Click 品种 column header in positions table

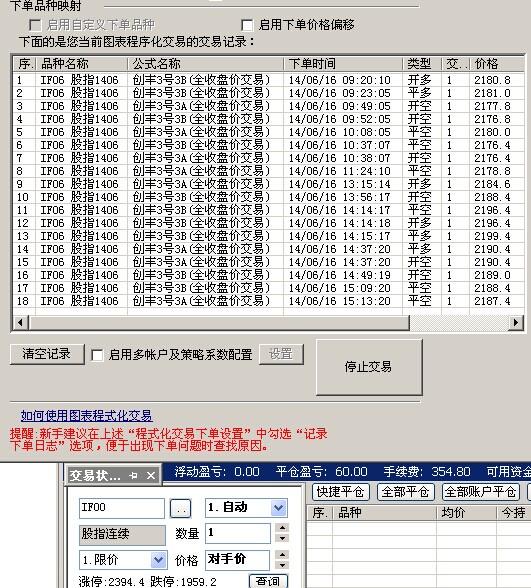pos(385,513)
